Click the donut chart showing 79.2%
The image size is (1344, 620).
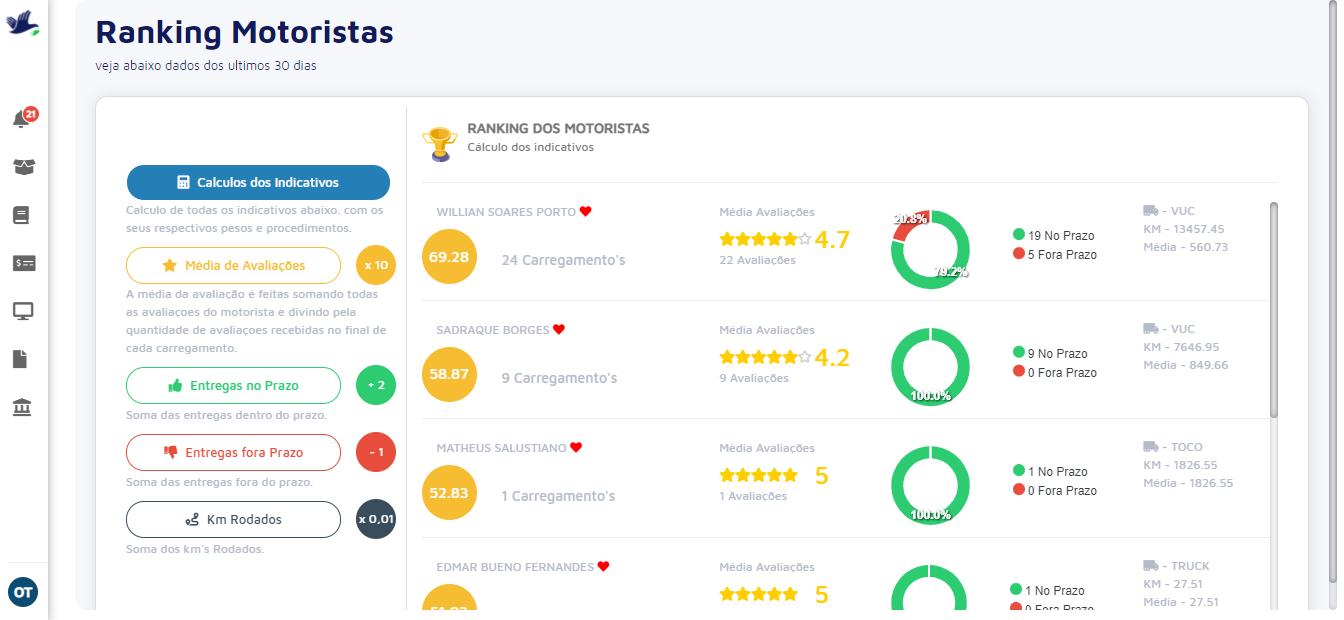(930, 249)
